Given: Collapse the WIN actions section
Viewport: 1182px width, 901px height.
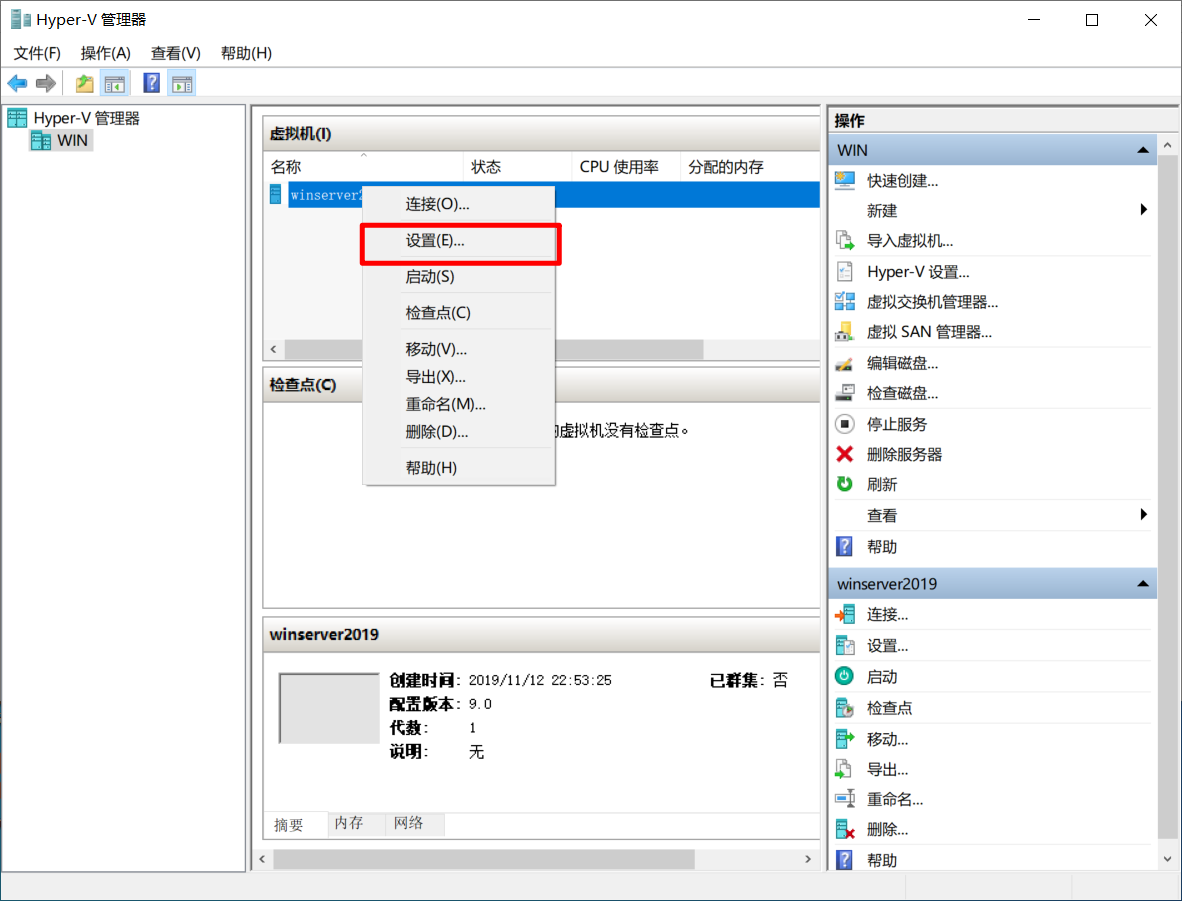Looking at the screenshot, I should 1142,150.
